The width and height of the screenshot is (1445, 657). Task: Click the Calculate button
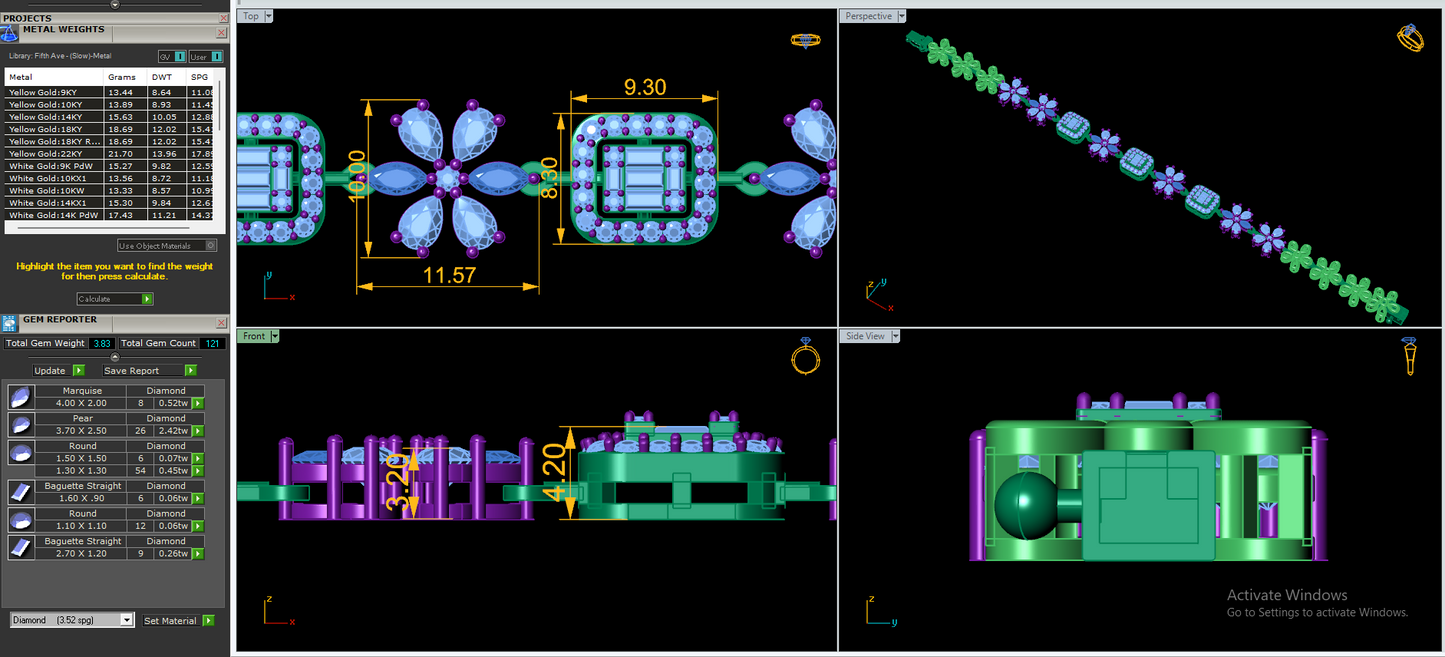(x=115, y=299)
